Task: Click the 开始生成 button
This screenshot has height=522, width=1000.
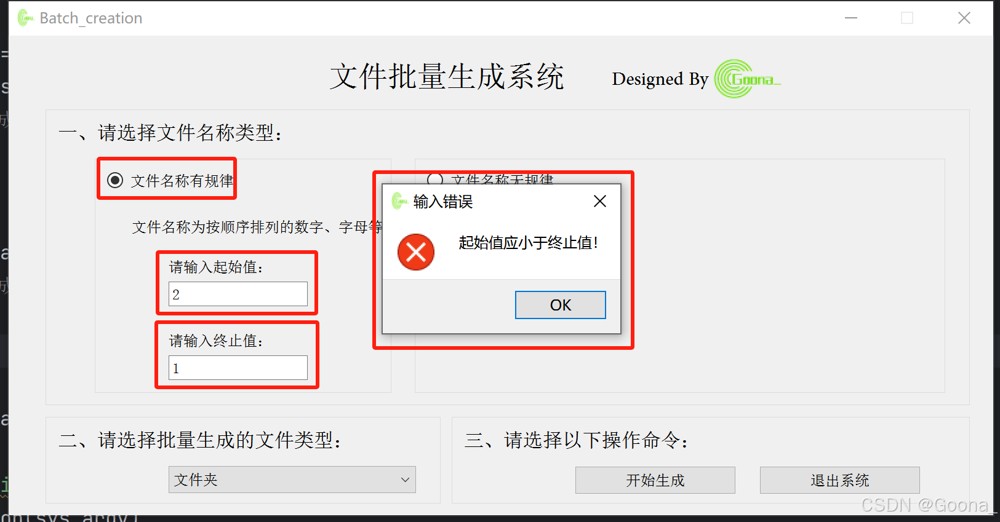Action: [x=655, y=480]
